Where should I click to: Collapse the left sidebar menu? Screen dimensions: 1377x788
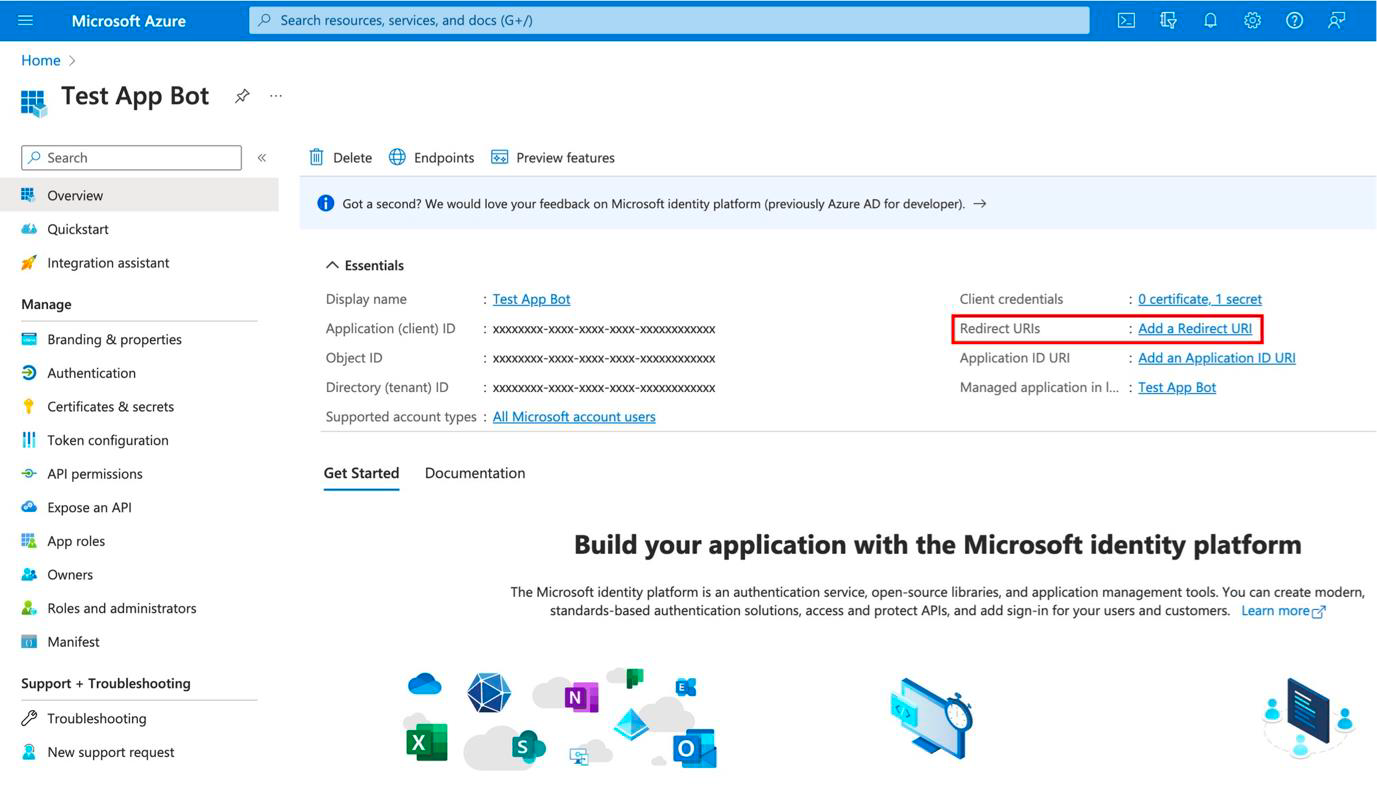click(262, 157)
